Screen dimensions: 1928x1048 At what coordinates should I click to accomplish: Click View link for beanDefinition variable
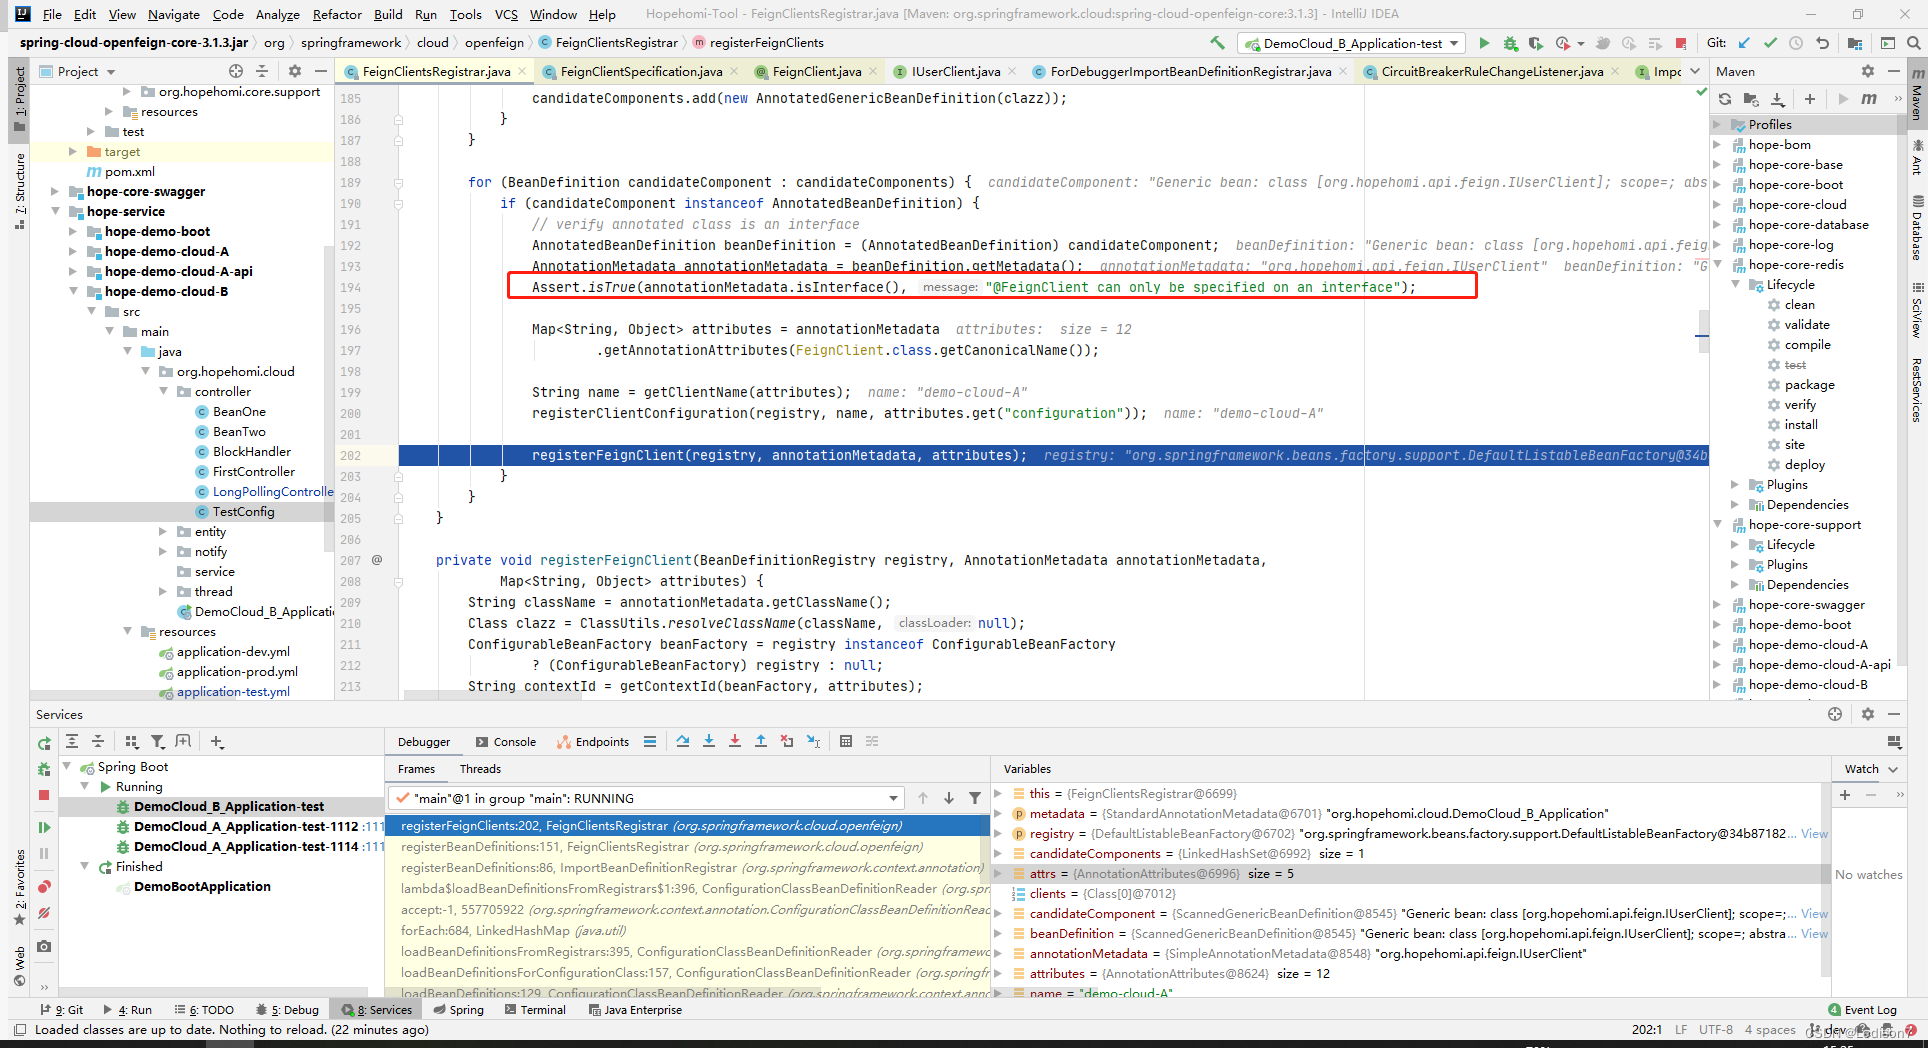pos(1814,933)
